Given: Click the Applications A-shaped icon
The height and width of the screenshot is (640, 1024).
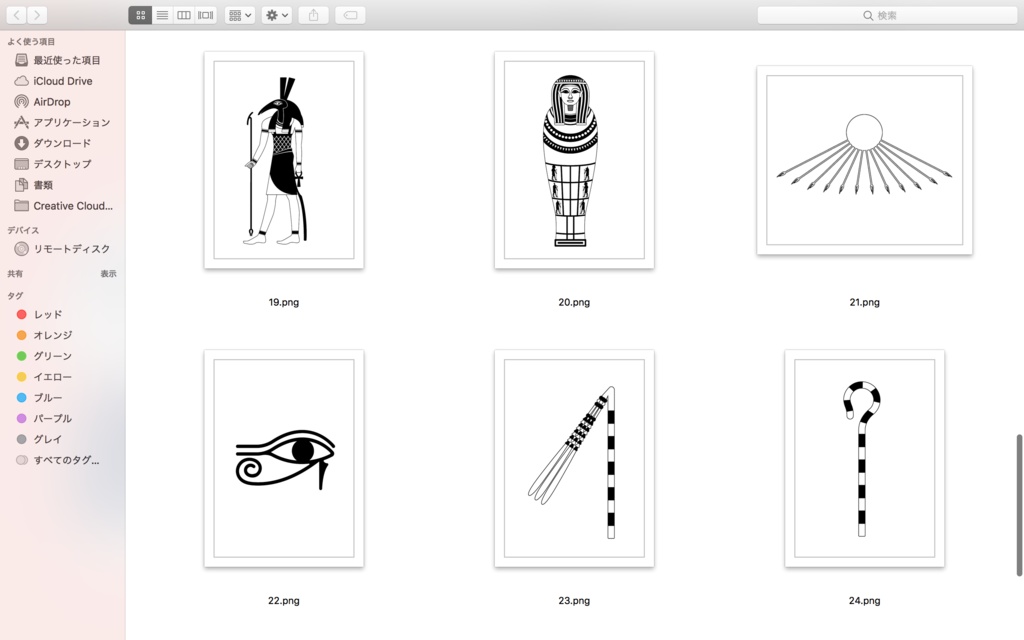Looking at the screenshot, I should coord(22,122).
